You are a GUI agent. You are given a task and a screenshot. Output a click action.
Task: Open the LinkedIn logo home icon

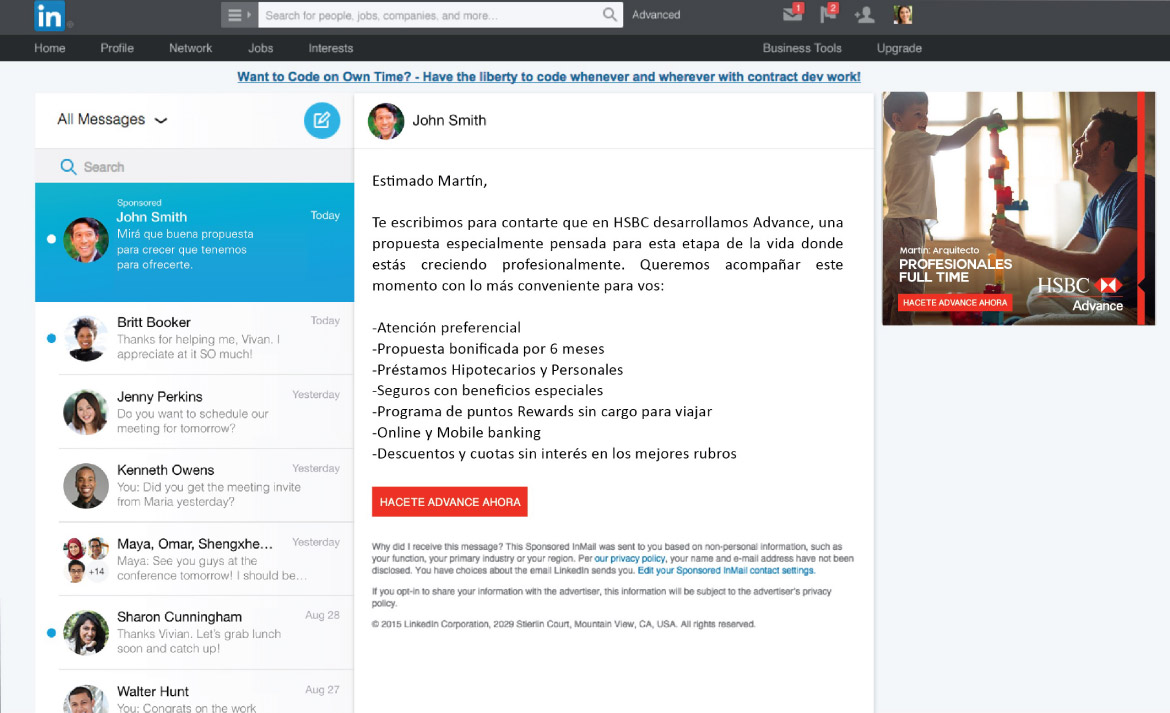point(49,16)
